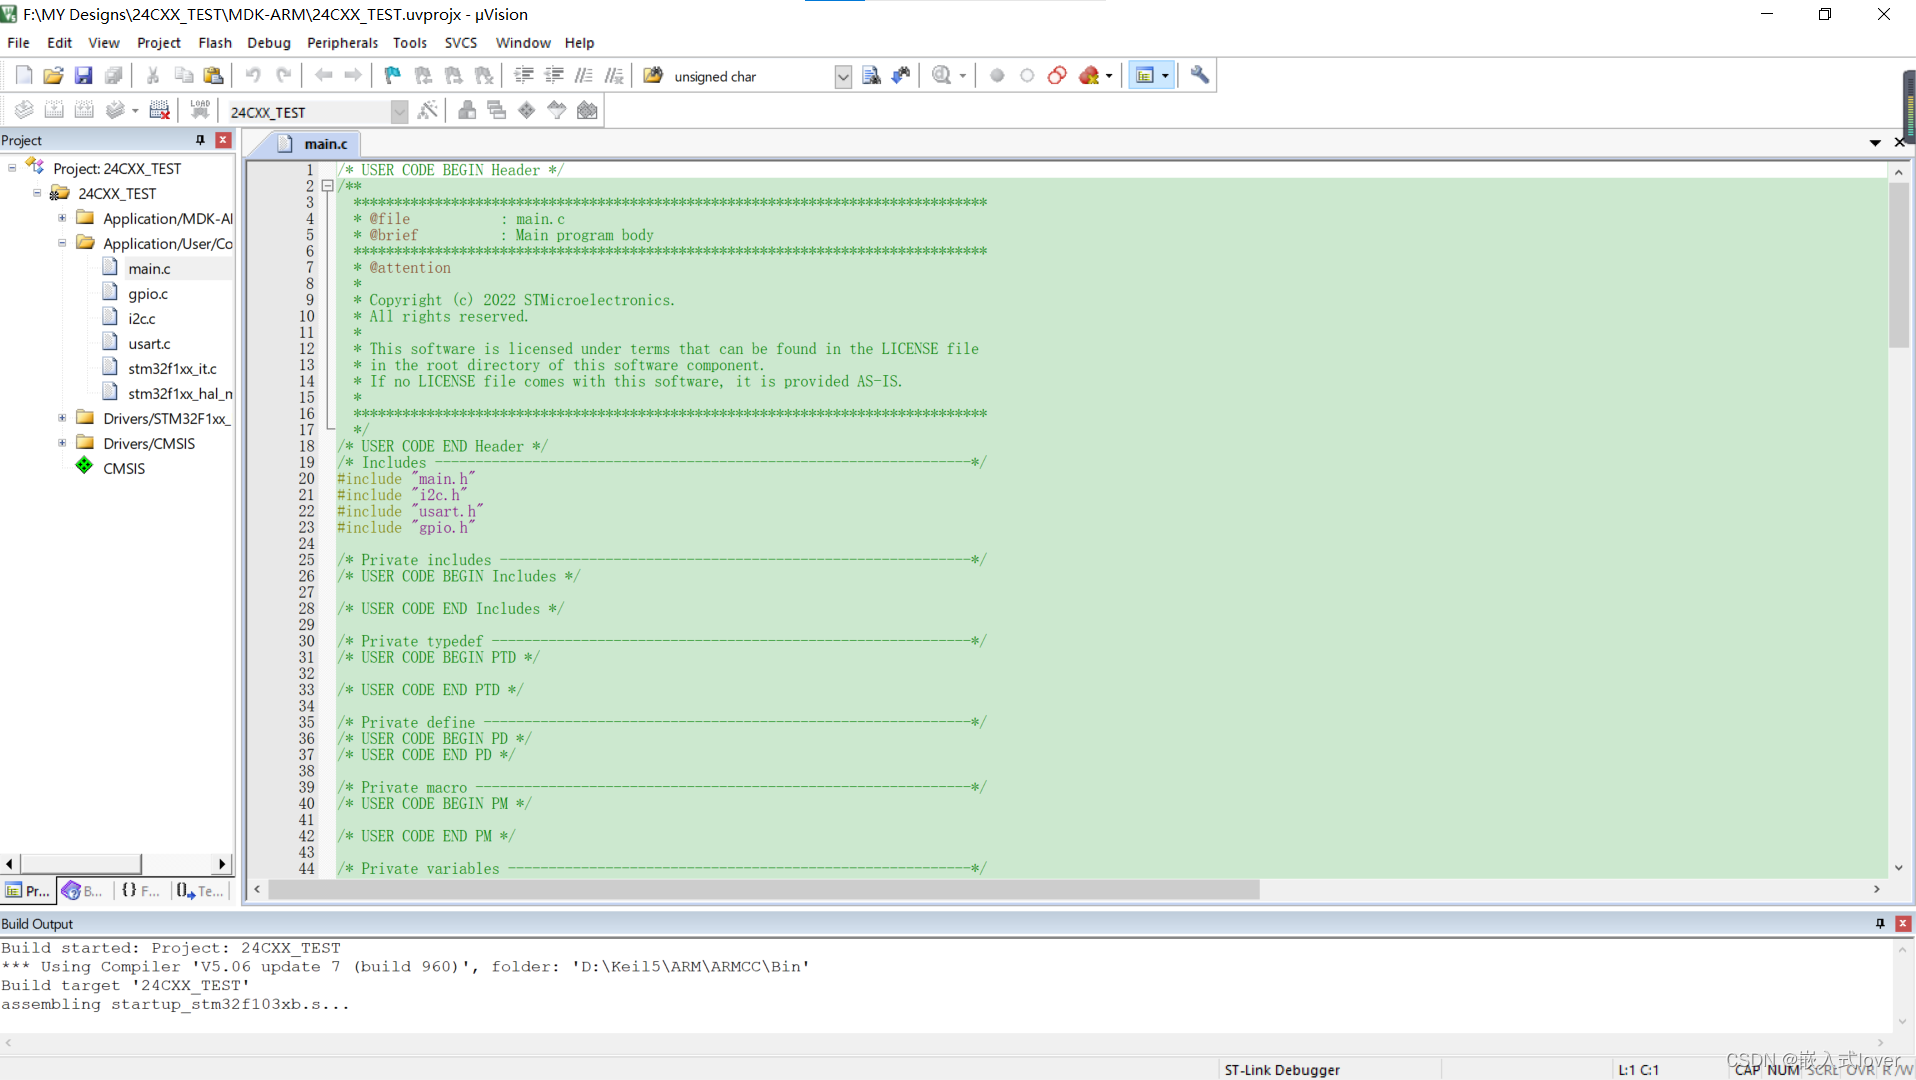Open Manage Run-Time Environment green diamond icon
The image size is (1916, 1080).
pyautogui.click(x=526, y=111)
